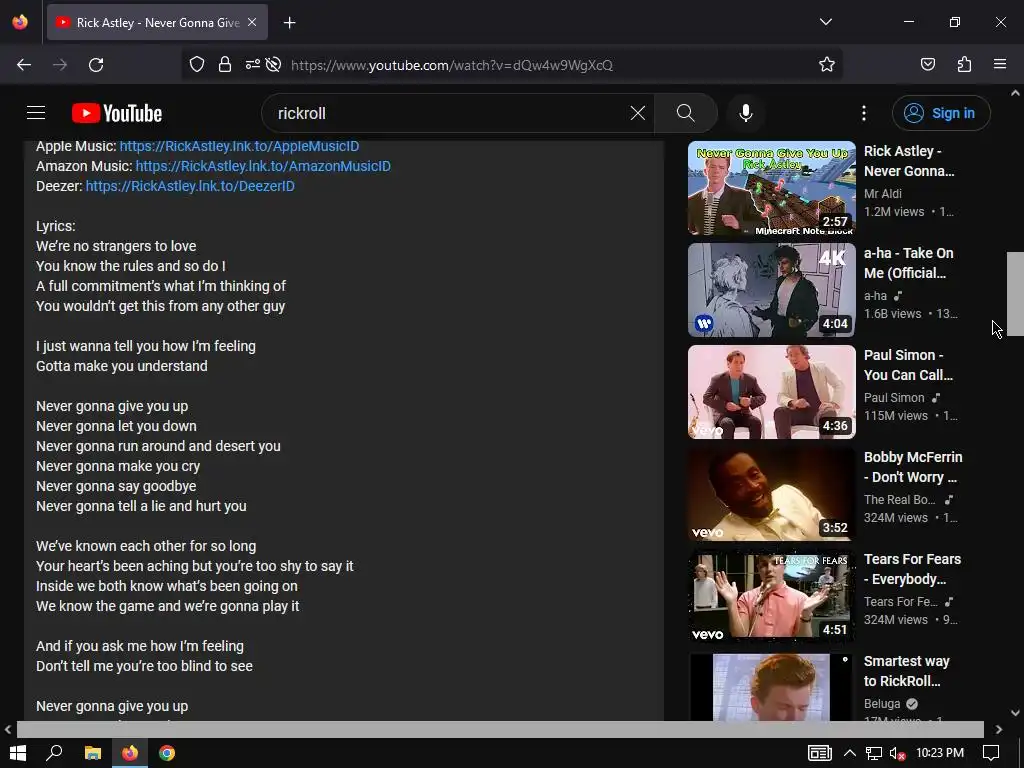
Task: Close the Rick Astley tab
Action: tap(252, 22)
